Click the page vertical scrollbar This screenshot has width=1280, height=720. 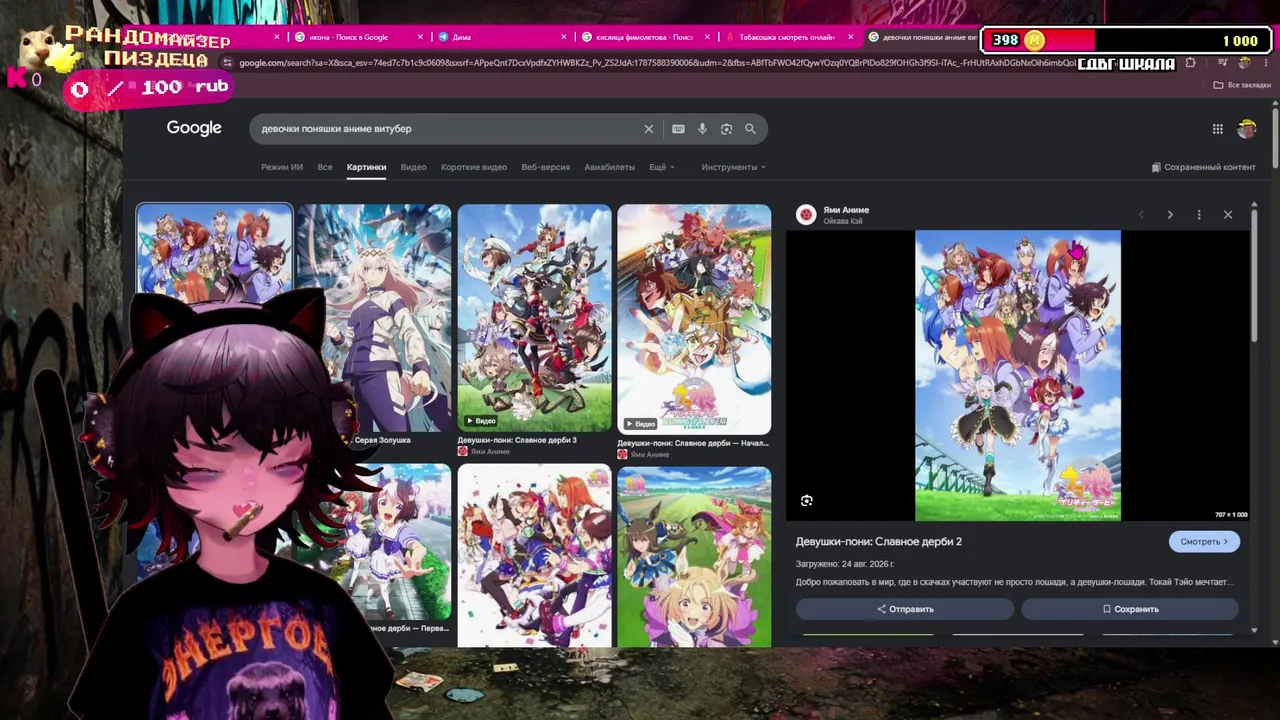(x=1275, y=140)
